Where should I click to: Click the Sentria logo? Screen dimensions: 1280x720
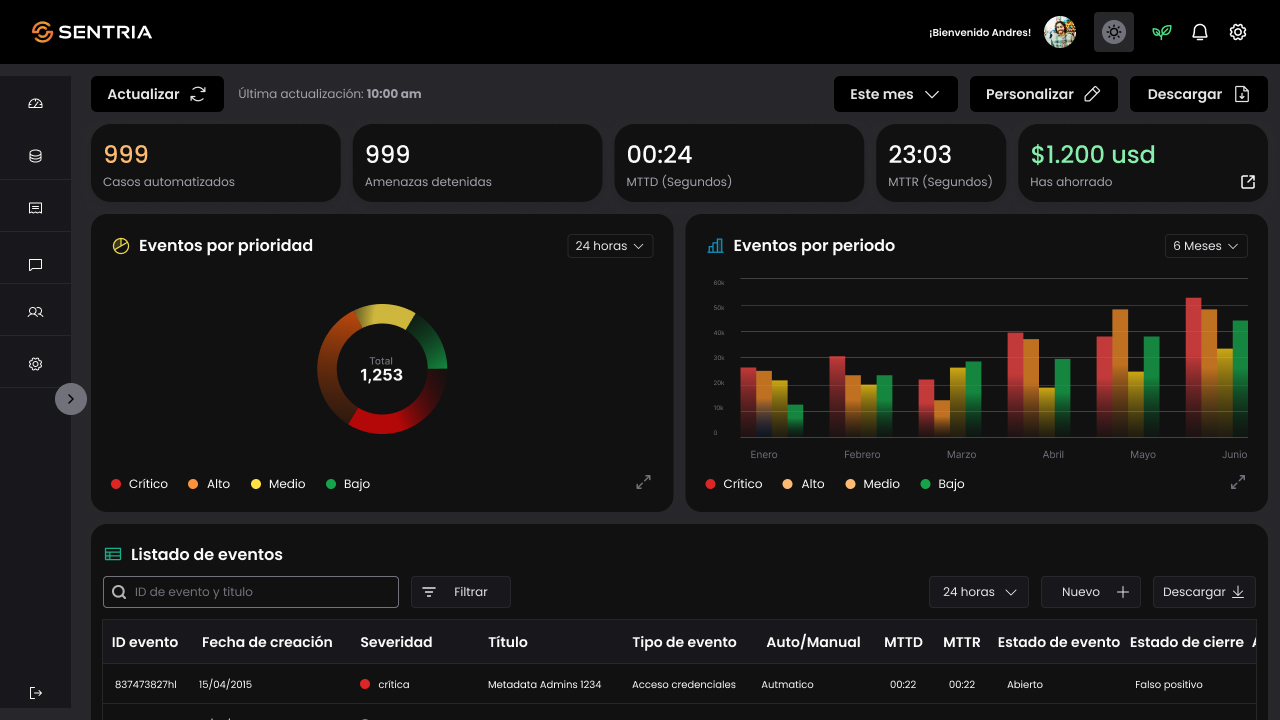[92, 32]
